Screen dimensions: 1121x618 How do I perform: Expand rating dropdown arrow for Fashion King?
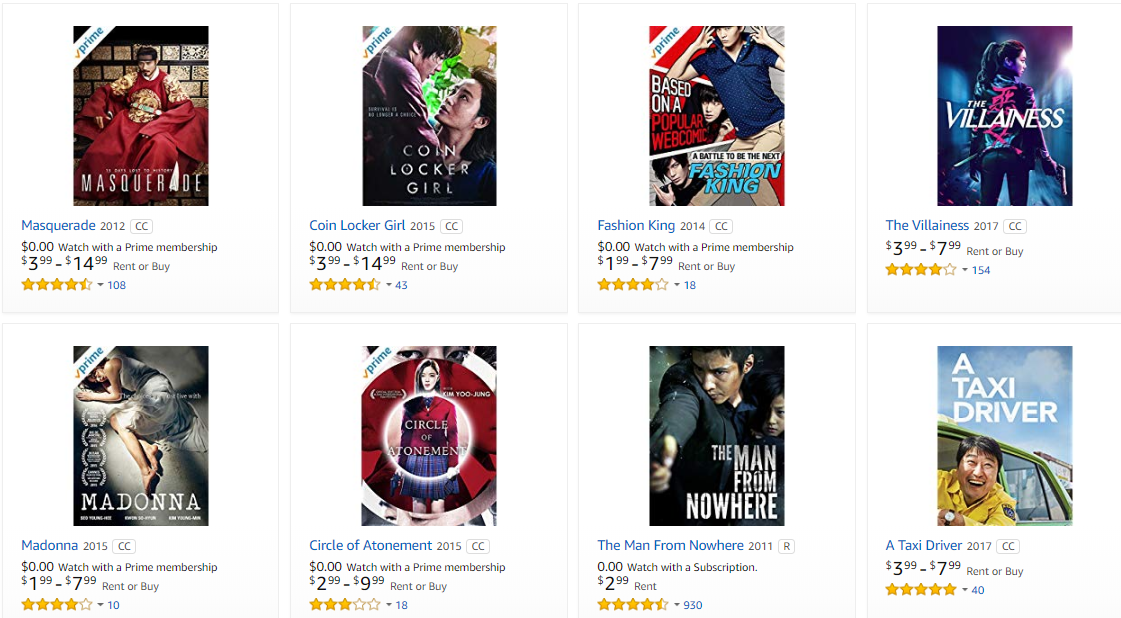click(x=677, y=285)
